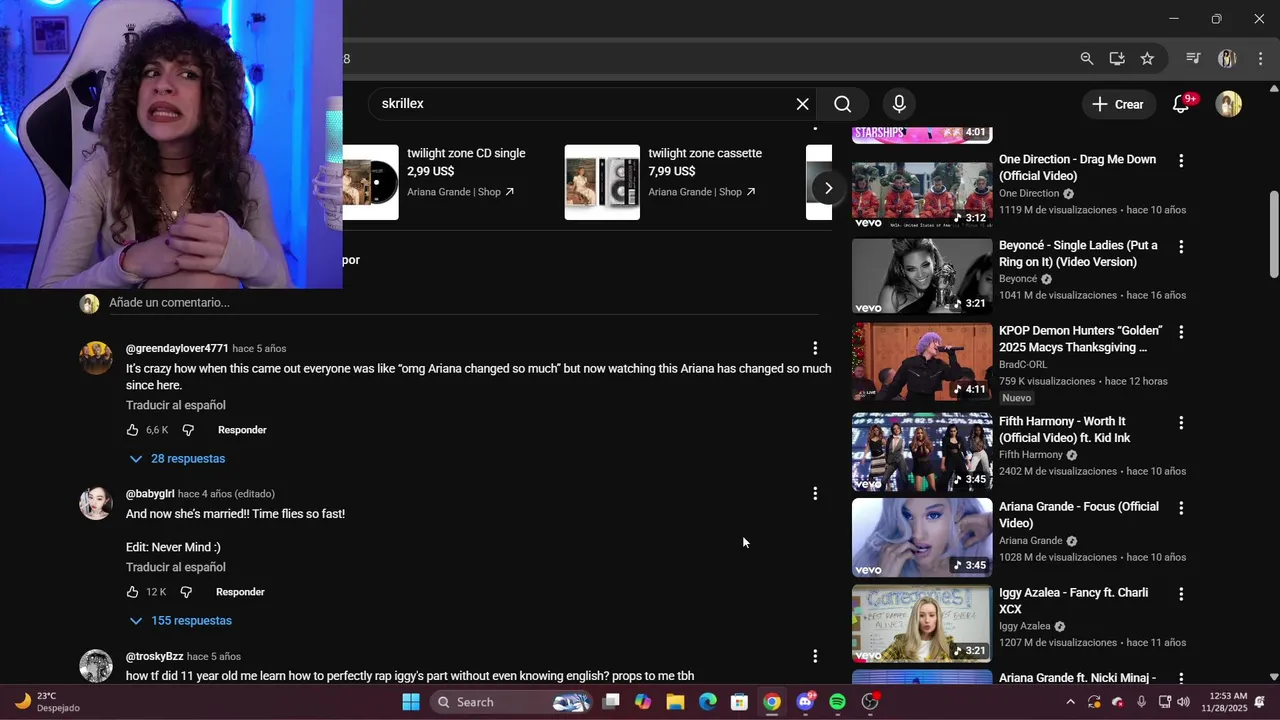1280x720 pixels.
Task: Open KPOP Demon Hunters Golden video title
Action: coord(1080,339)
